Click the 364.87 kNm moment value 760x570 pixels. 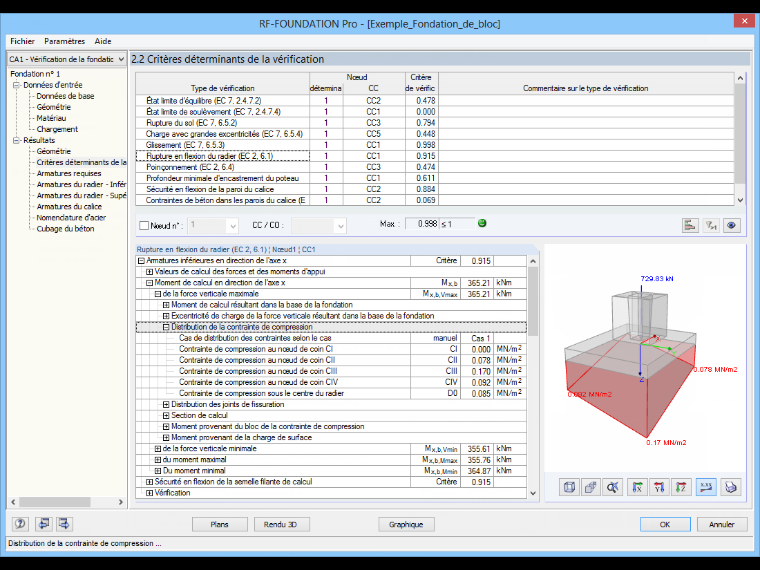pyautogui.click(x=477, y=471)
